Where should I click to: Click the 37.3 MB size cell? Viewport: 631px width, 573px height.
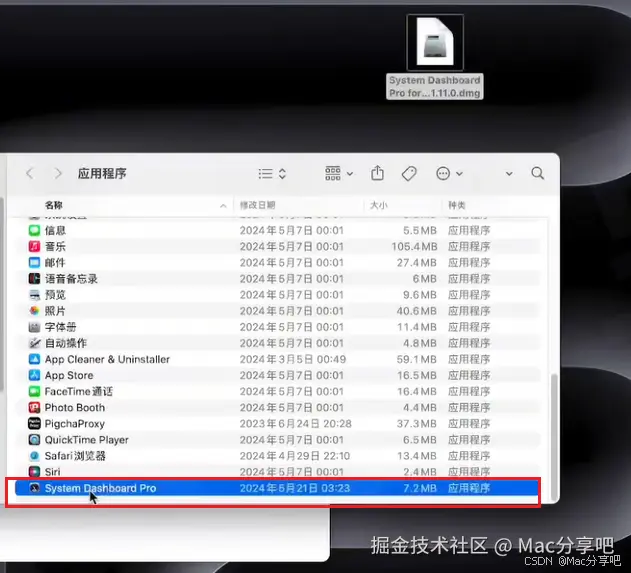point(417,423)
